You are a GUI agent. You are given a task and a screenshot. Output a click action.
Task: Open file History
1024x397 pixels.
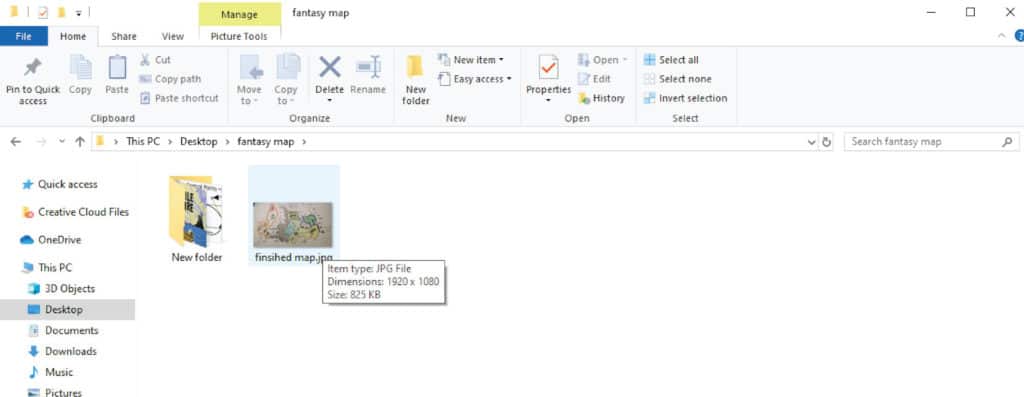click(601, 98)
